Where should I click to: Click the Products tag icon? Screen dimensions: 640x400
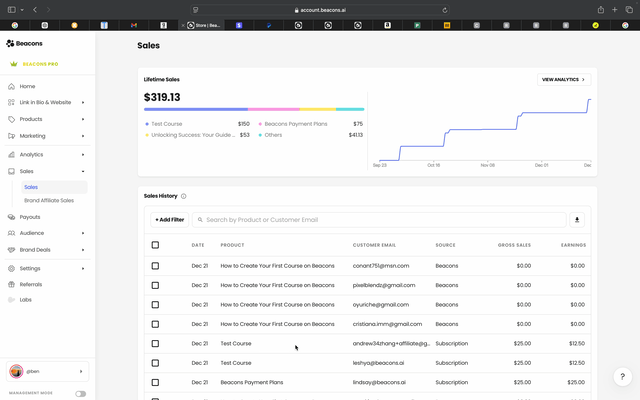coord(11,119)
